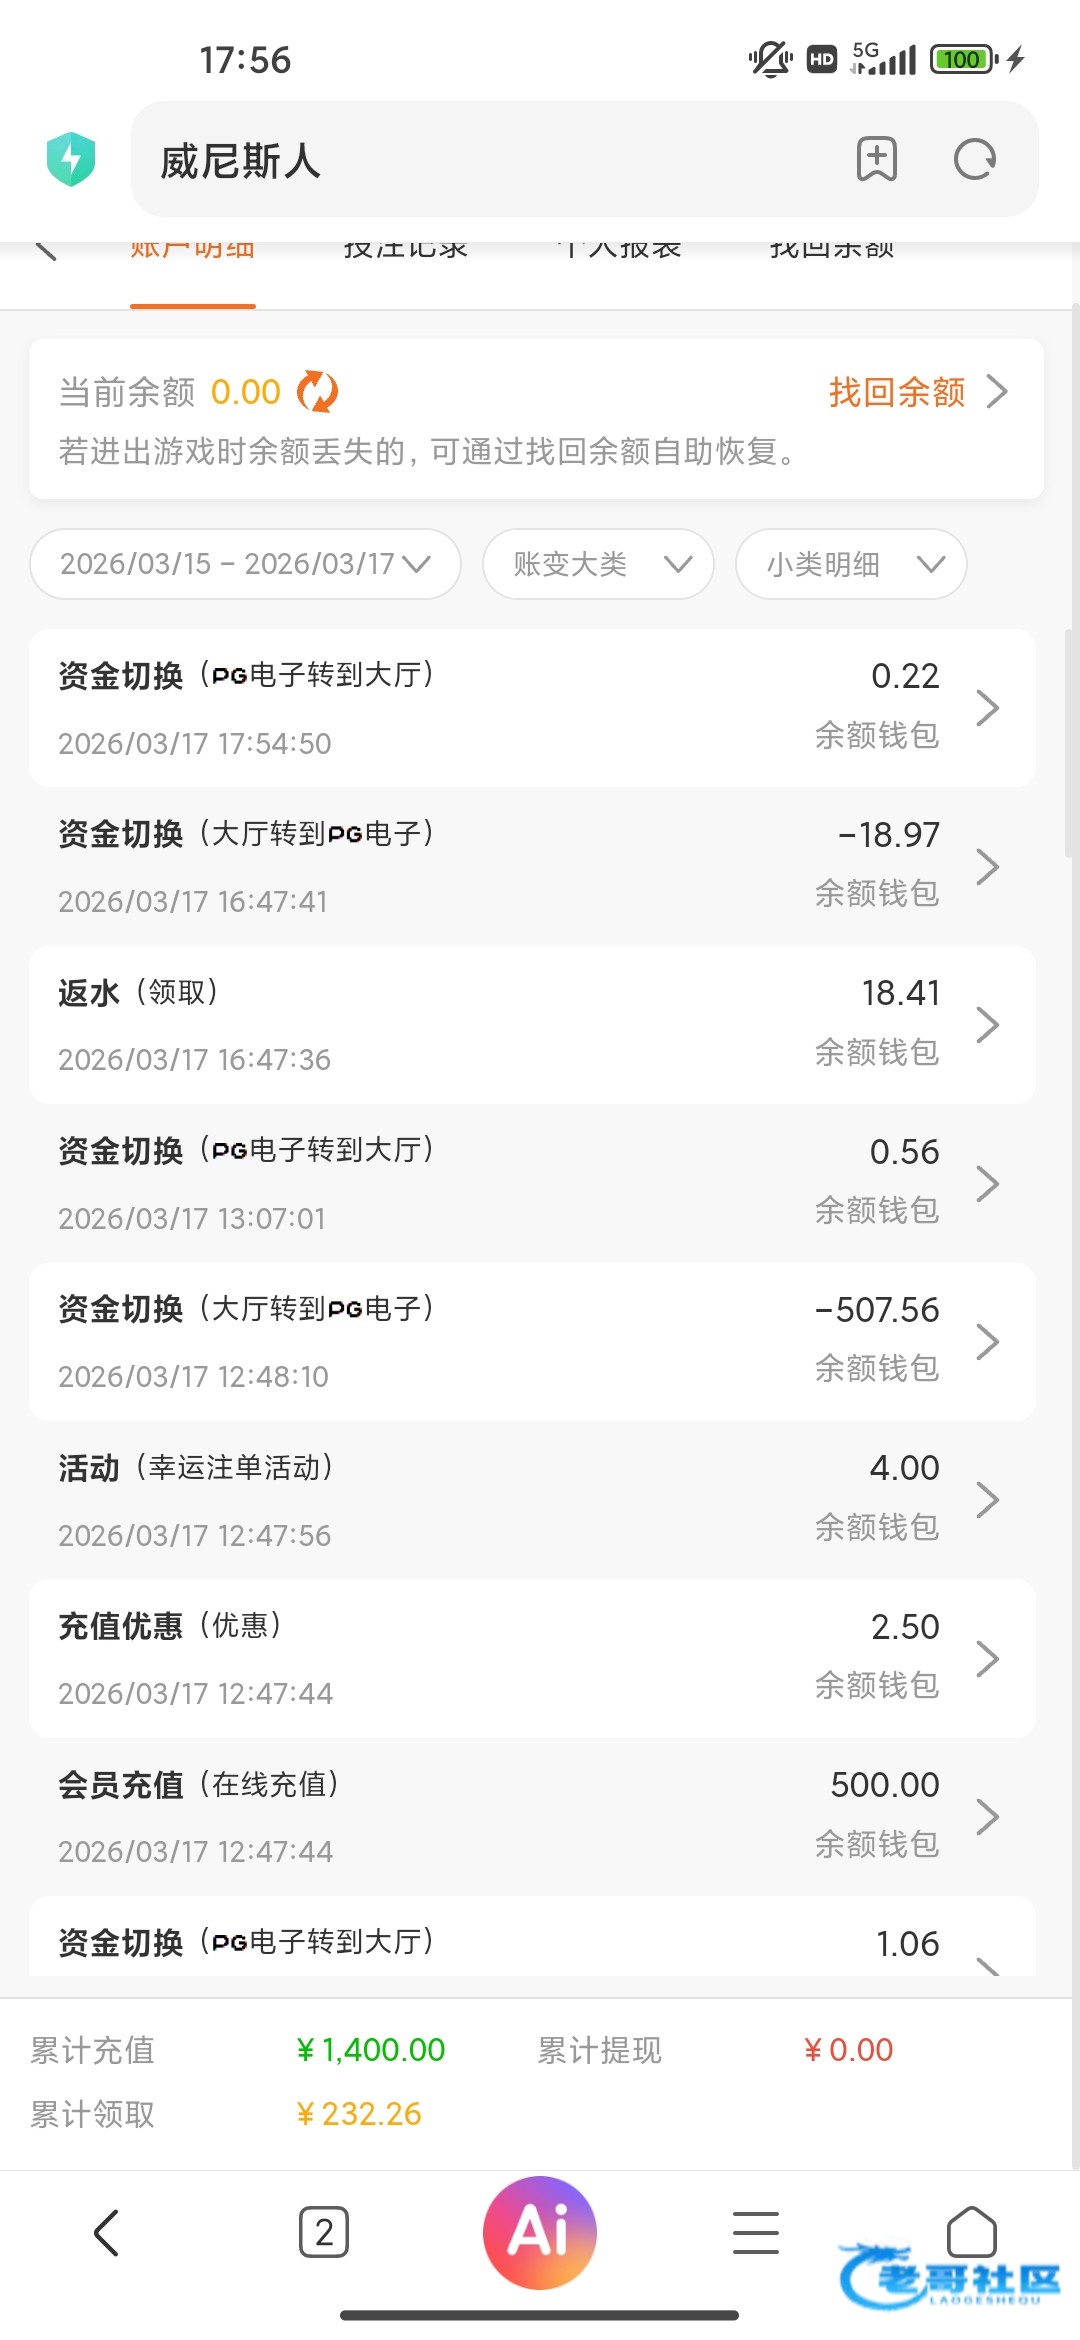Open the 返水 (领取) 18.41 record
The image size is (1080, 2340).
(x=532, y=1025)
